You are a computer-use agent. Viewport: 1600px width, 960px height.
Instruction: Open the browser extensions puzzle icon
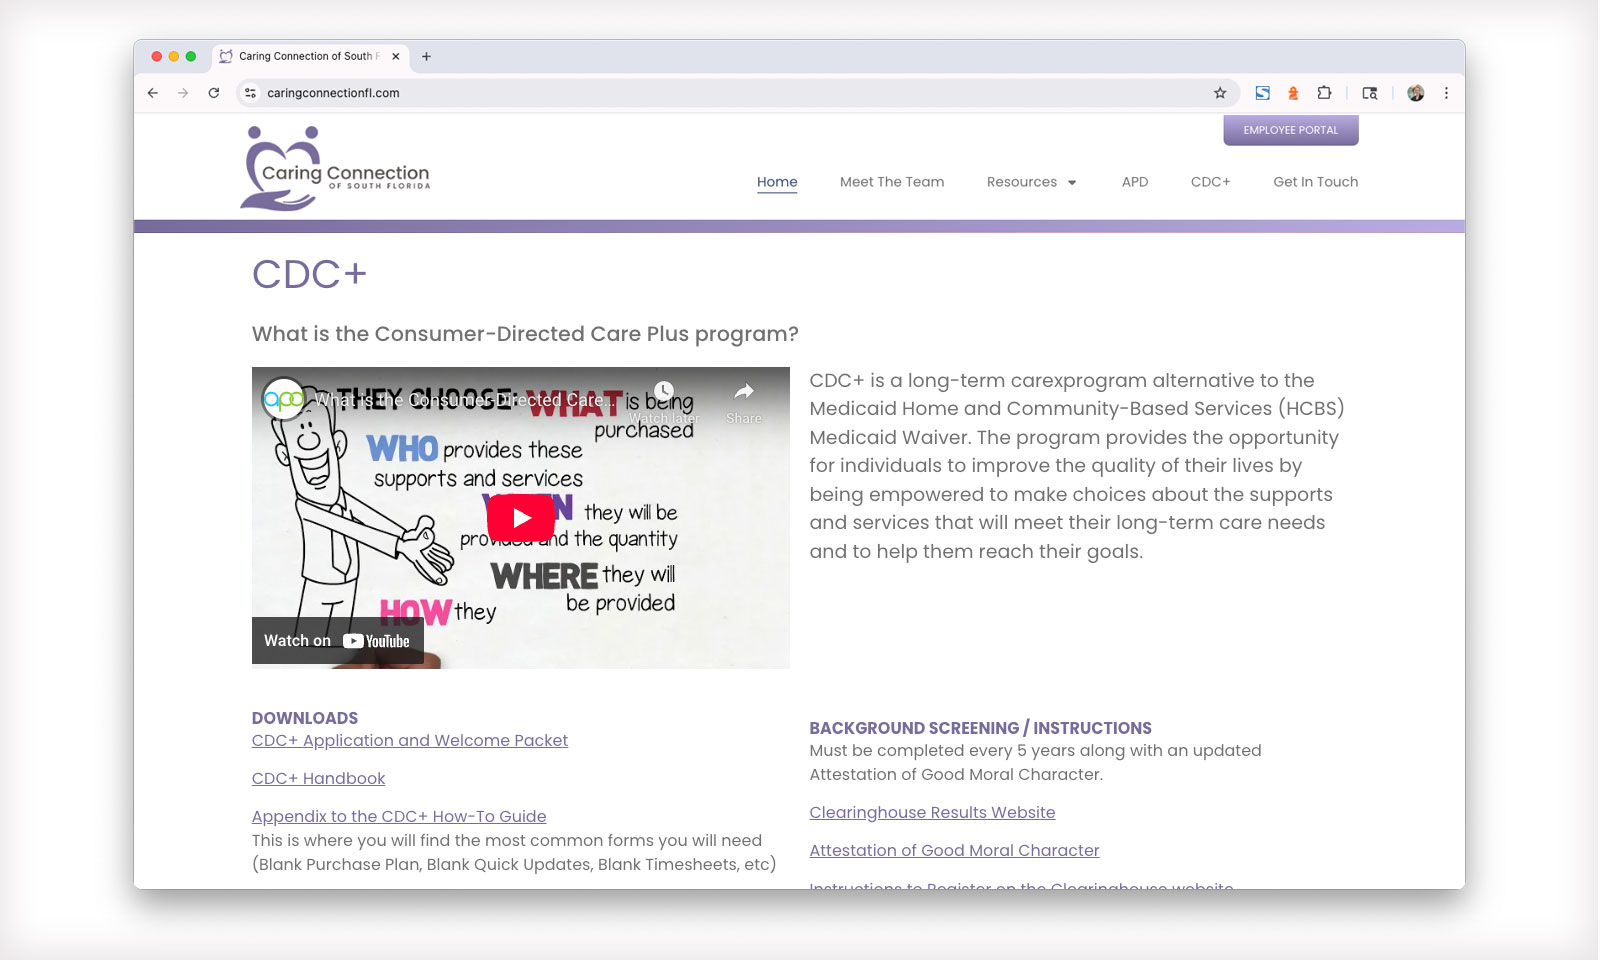[x=1324, y=93]
